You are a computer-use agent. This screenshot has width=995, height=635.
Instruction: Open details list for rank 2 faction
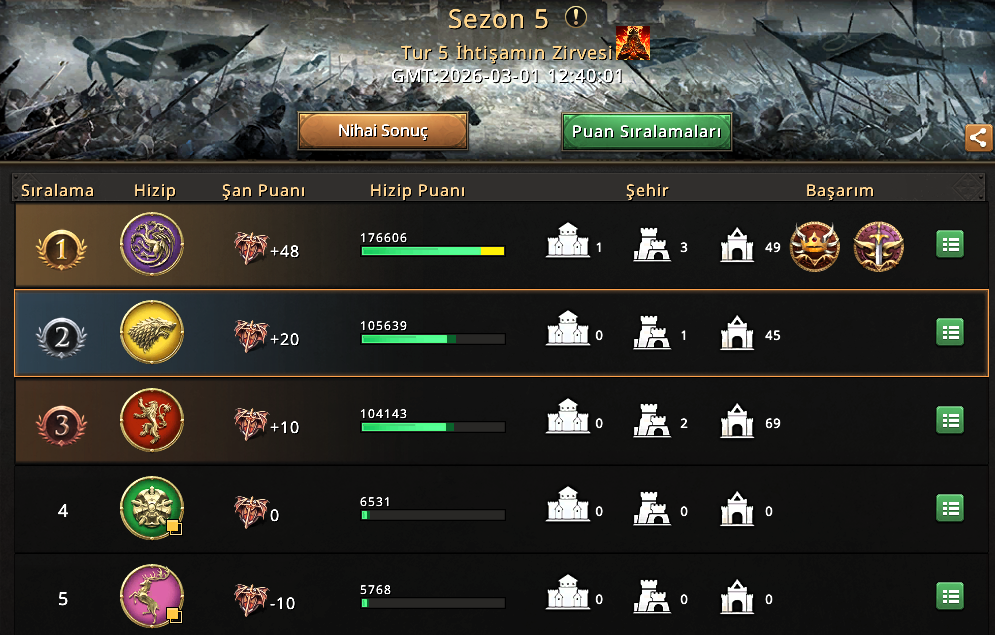pos(950,332)
